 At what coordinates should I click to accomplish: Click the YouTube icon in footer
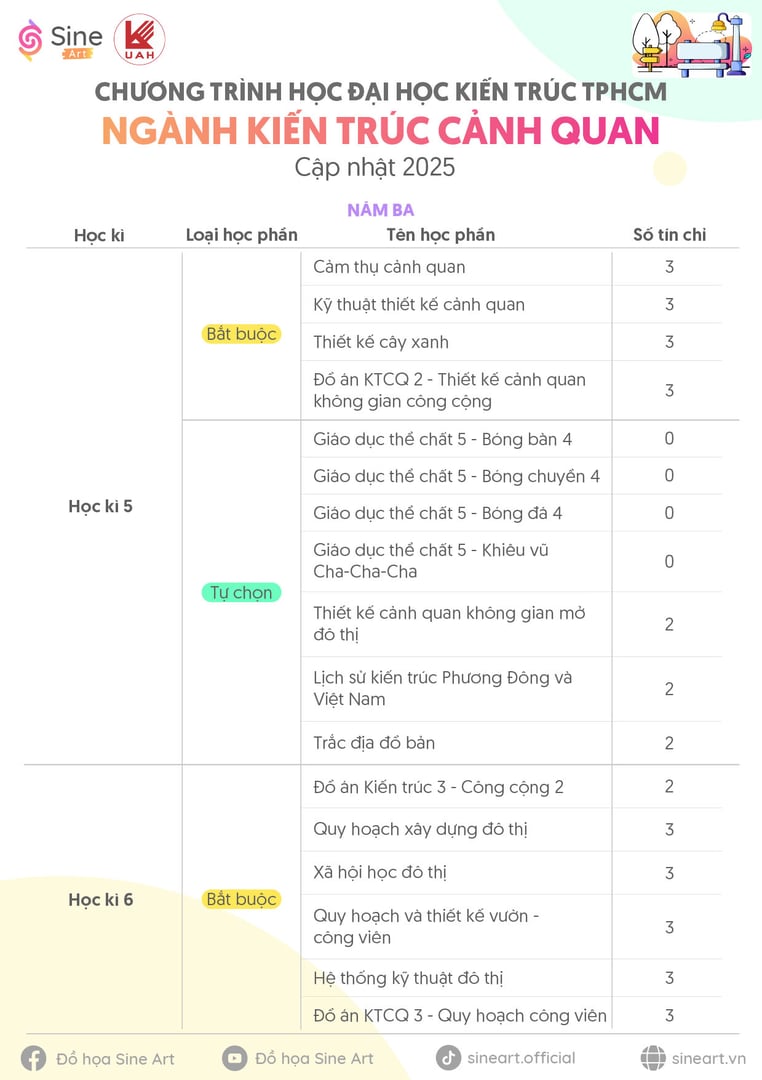point(235,1059)
